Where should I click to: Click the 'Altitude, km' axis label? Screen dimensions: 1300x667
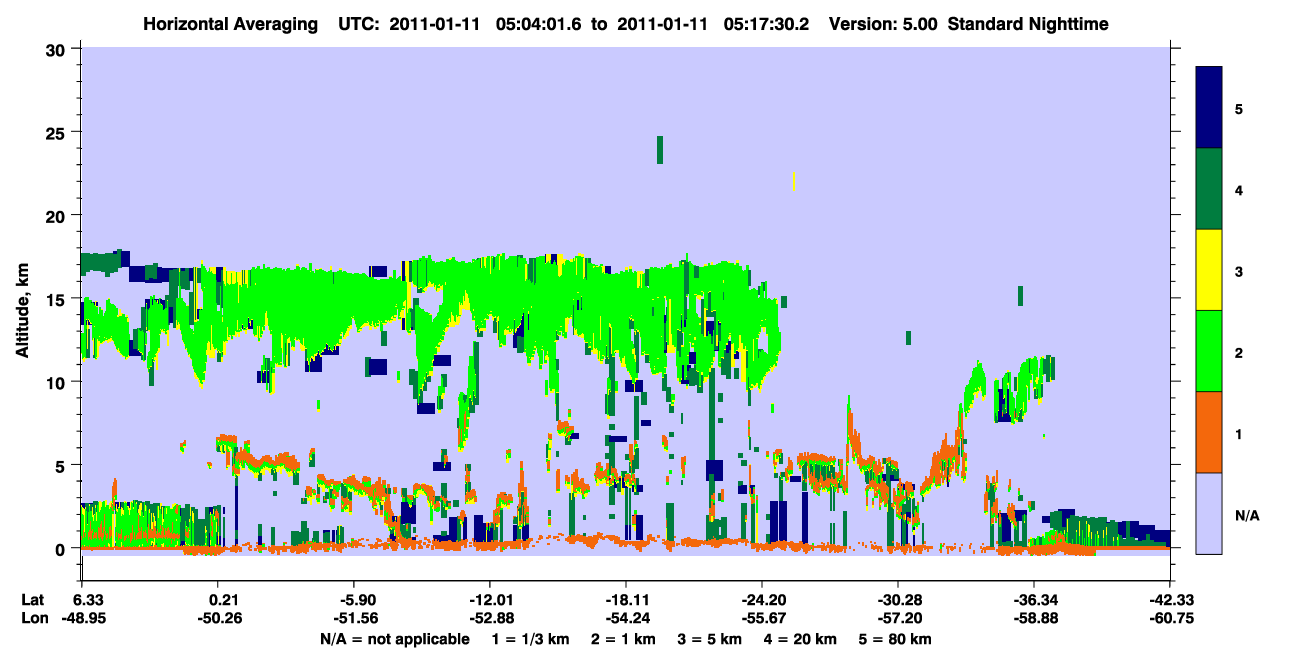(x=22, y=299)
